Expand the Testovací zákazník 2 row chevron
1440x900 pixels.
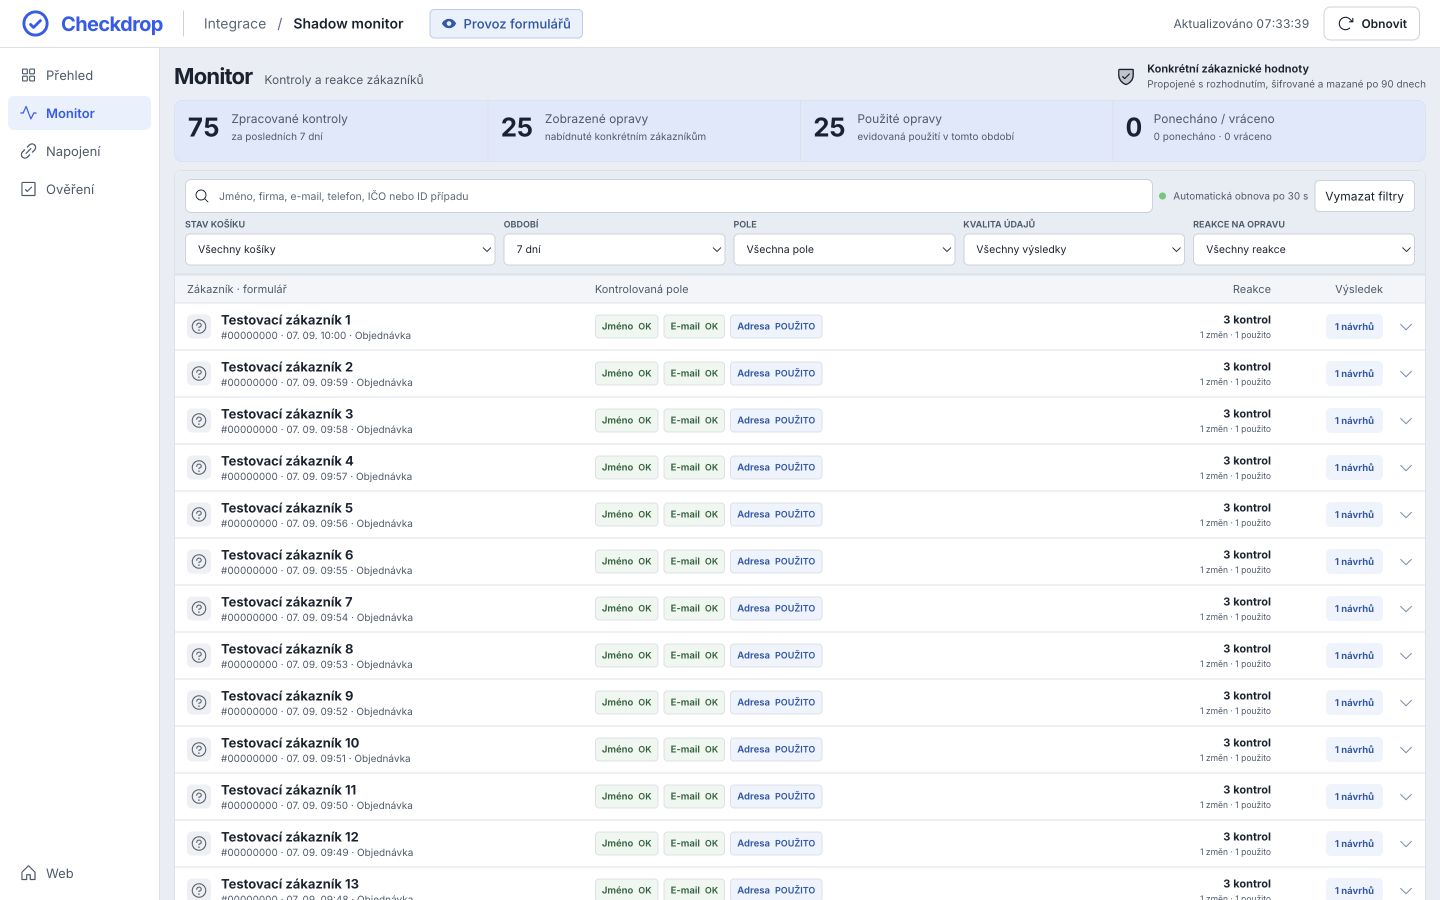tap(1406, 374)
